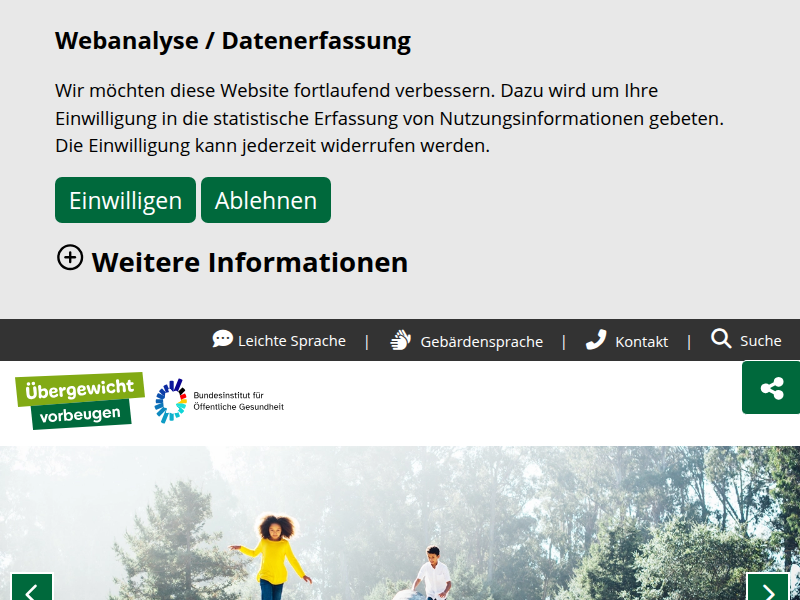Image resolution: width=800 pixels, height=600 pixels.
Task: Advance to the next slide with the right arrow
Action: coord(767,587)
